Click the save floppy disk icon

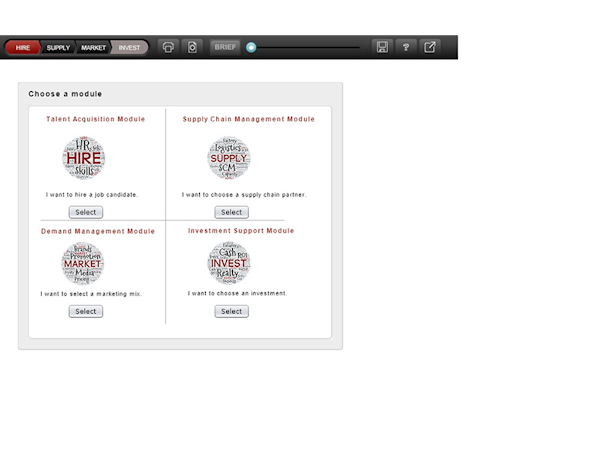click(382, 47)
